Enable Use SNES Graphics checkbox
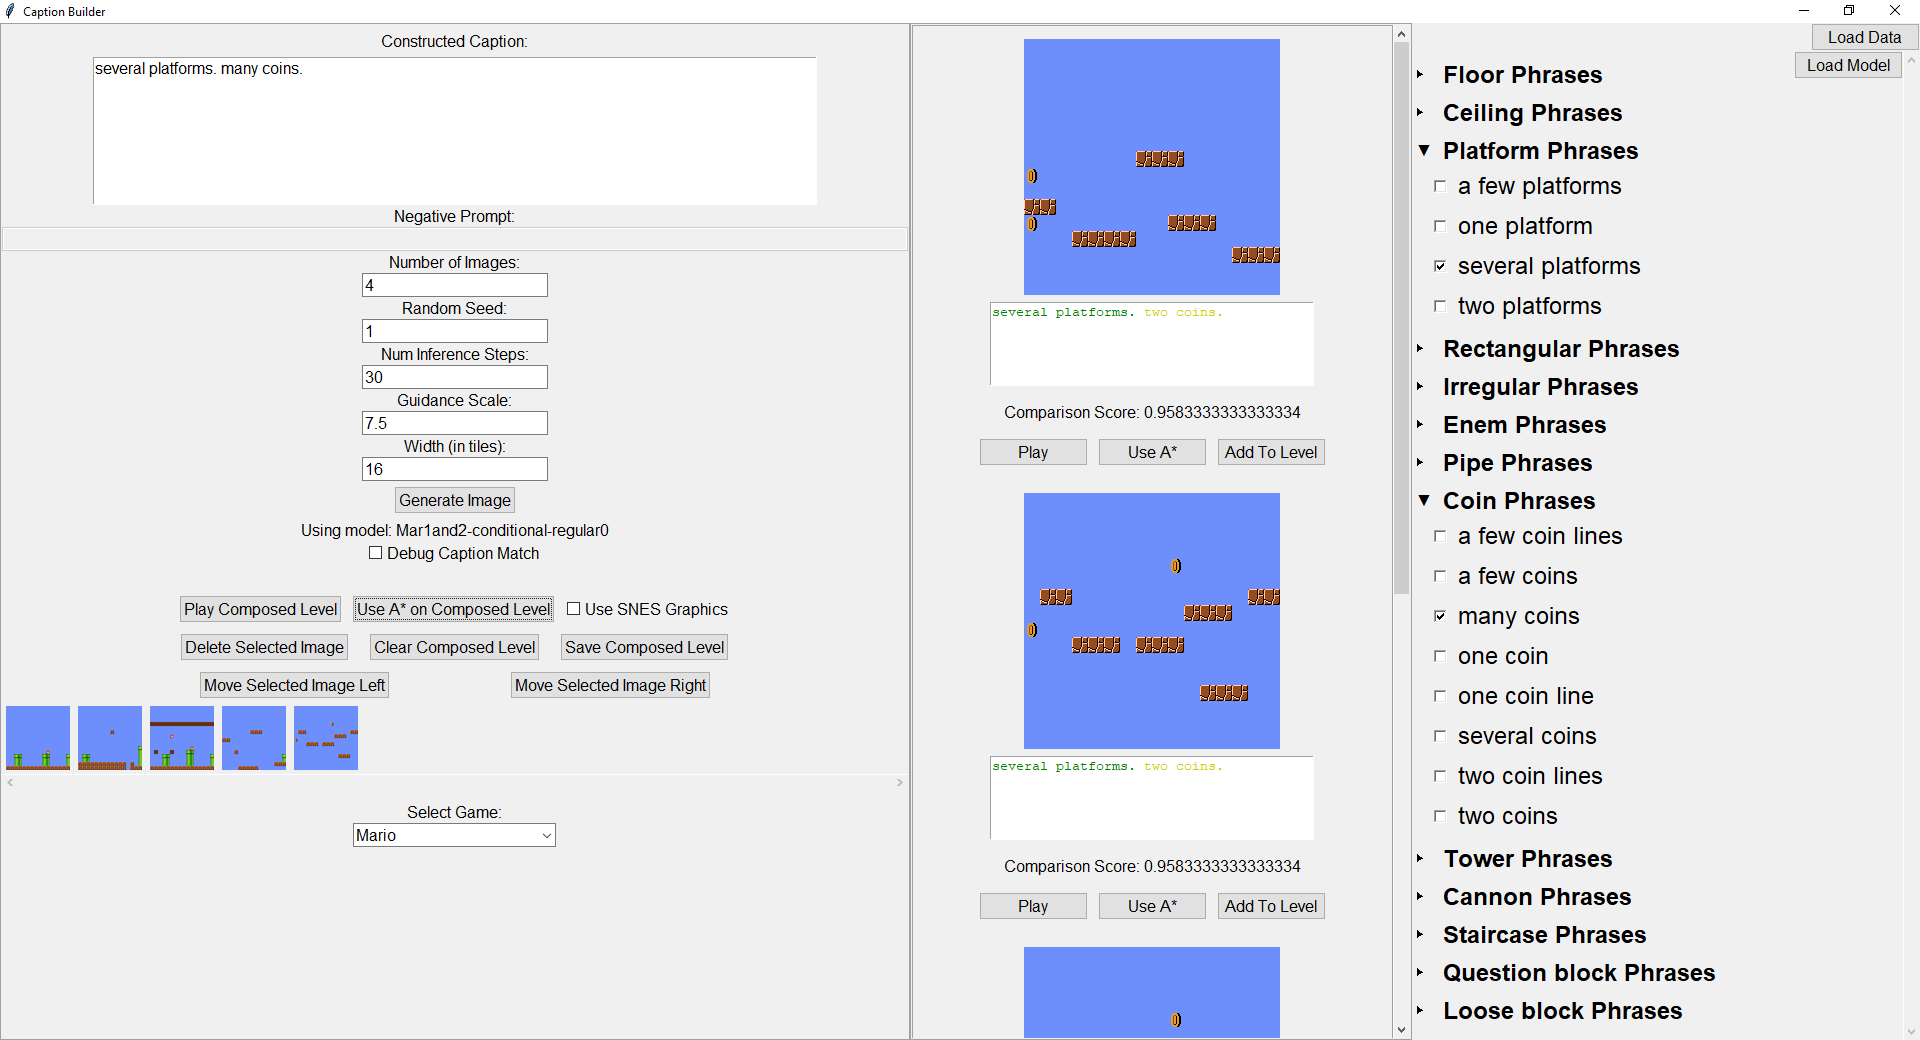Viewport: 1920px width, 1040px height. pyautogui.click(x=574, y=609)
